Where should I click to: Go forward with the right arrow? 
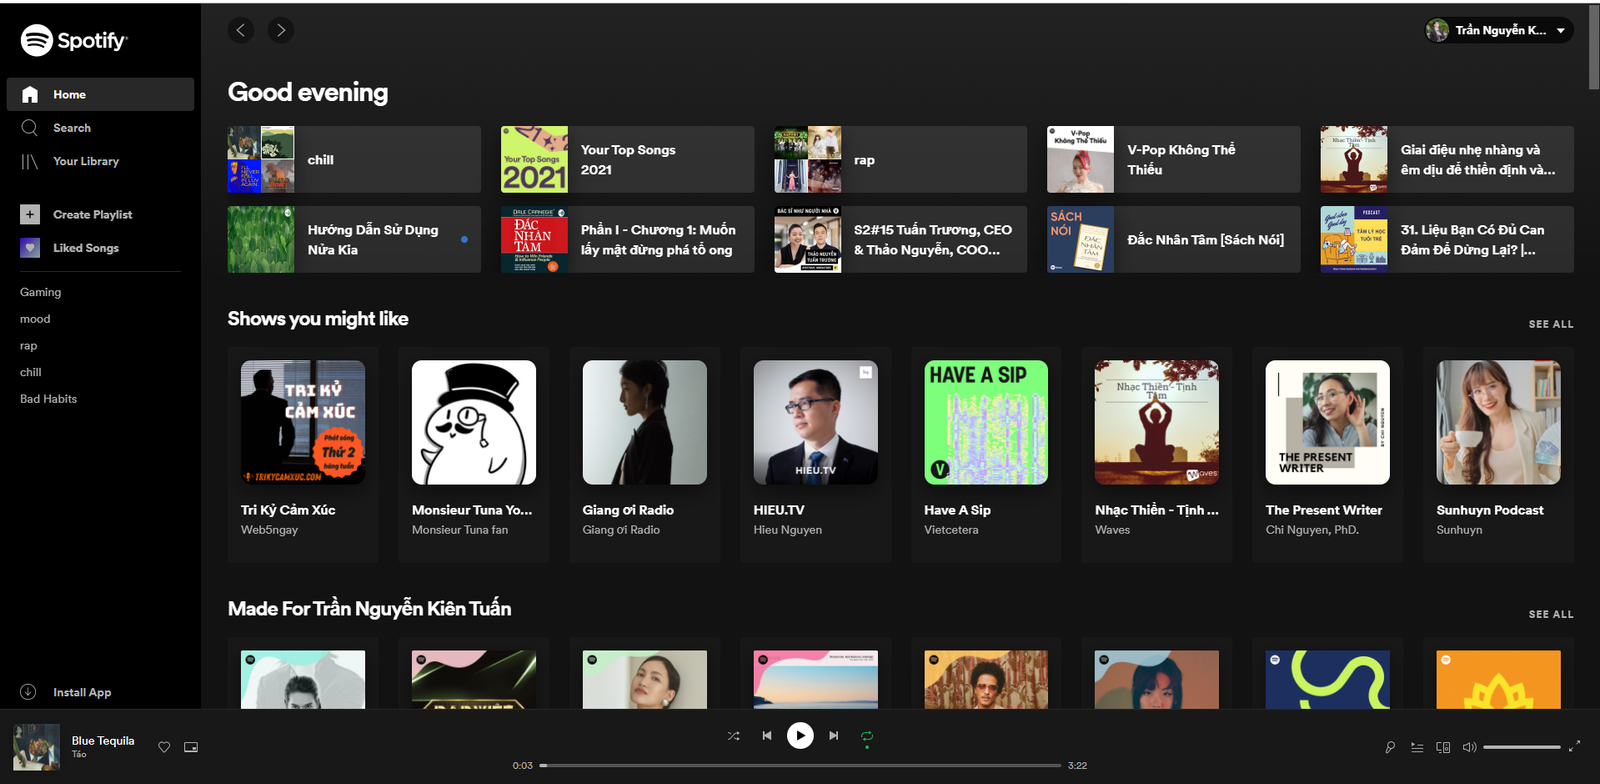click(x=281, y=30)
